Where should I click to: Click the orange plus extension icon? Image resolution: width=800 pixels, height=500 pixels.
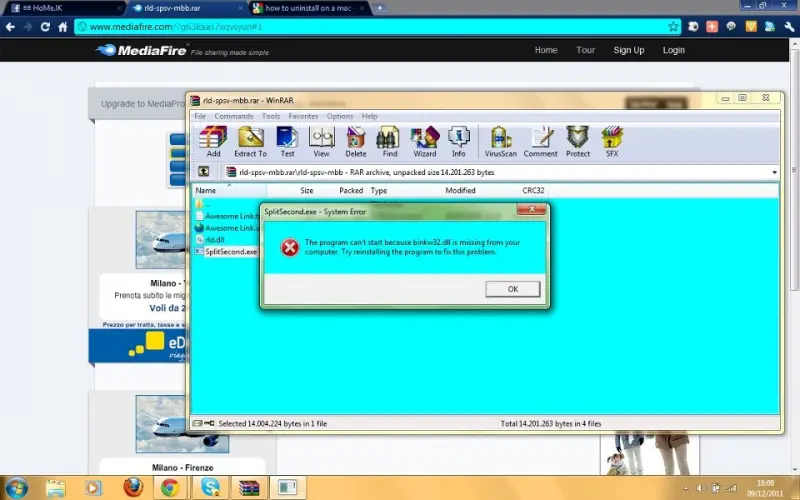(712, 27)
